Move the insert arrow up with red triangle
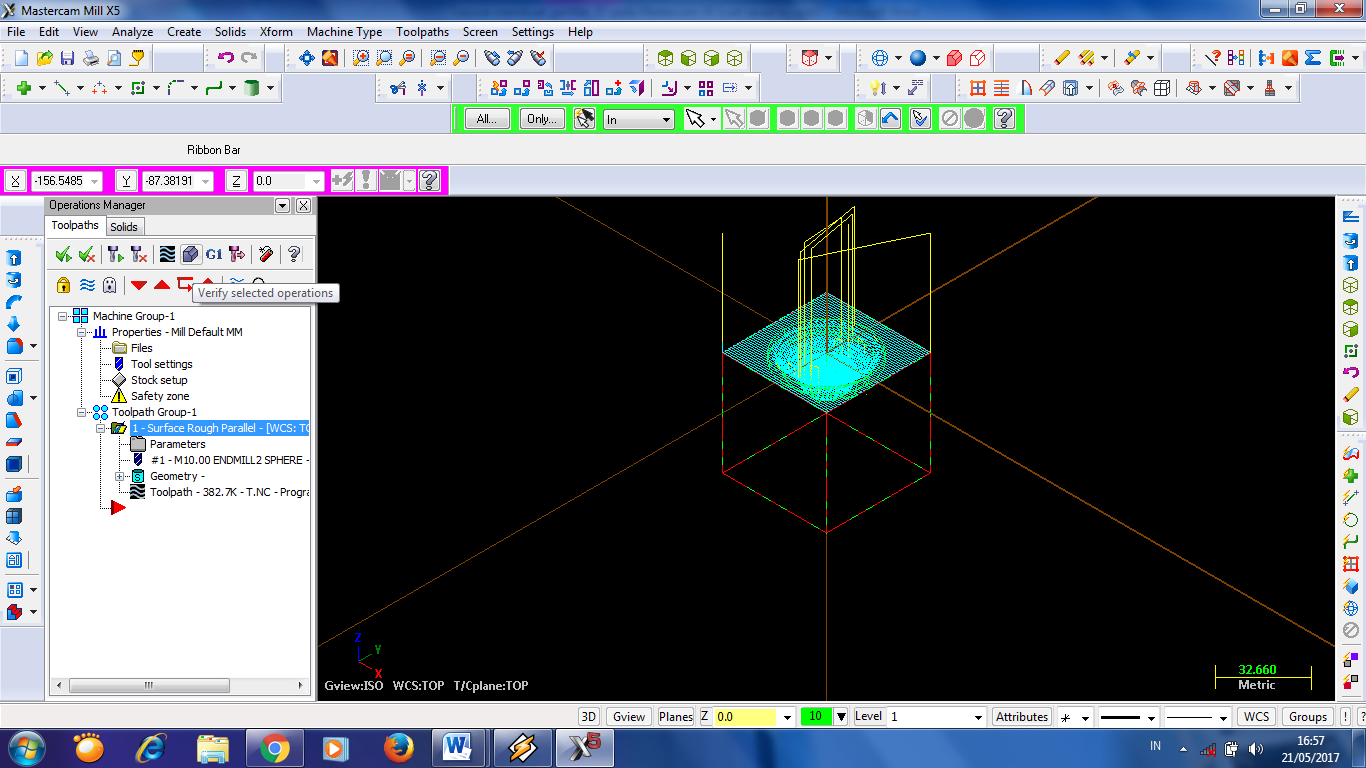The width and height of the screenshot is (1366, 768). [x=162, y=285]
